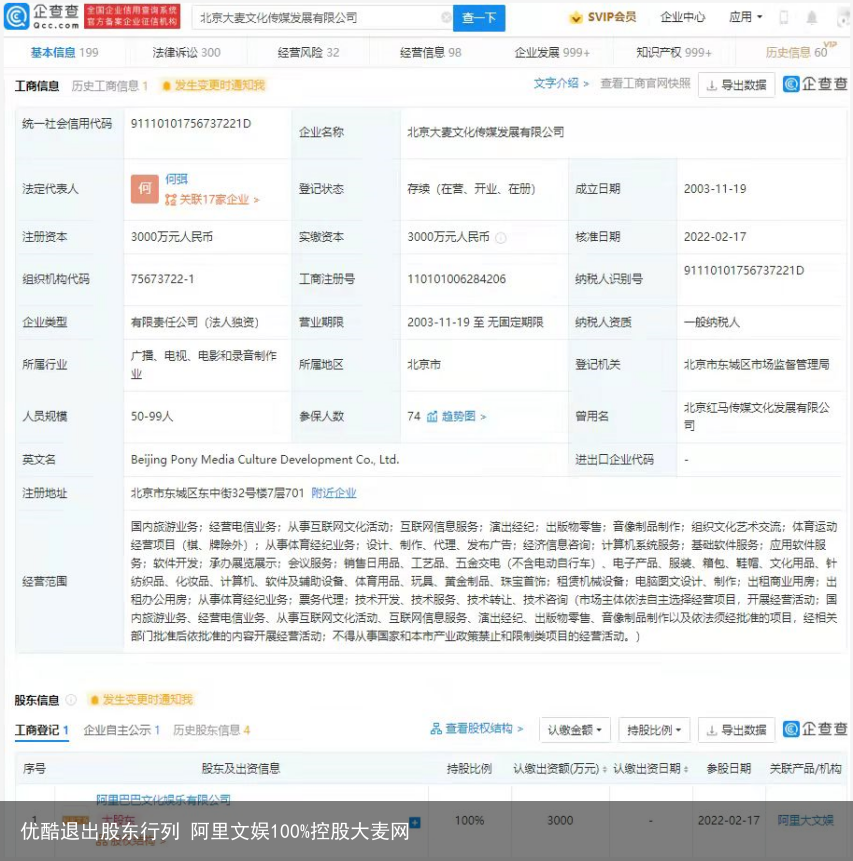Click the 组织机构代码 75673722-1 value
The width and height of the screenshot is (853, 861).
coord(162,279)
